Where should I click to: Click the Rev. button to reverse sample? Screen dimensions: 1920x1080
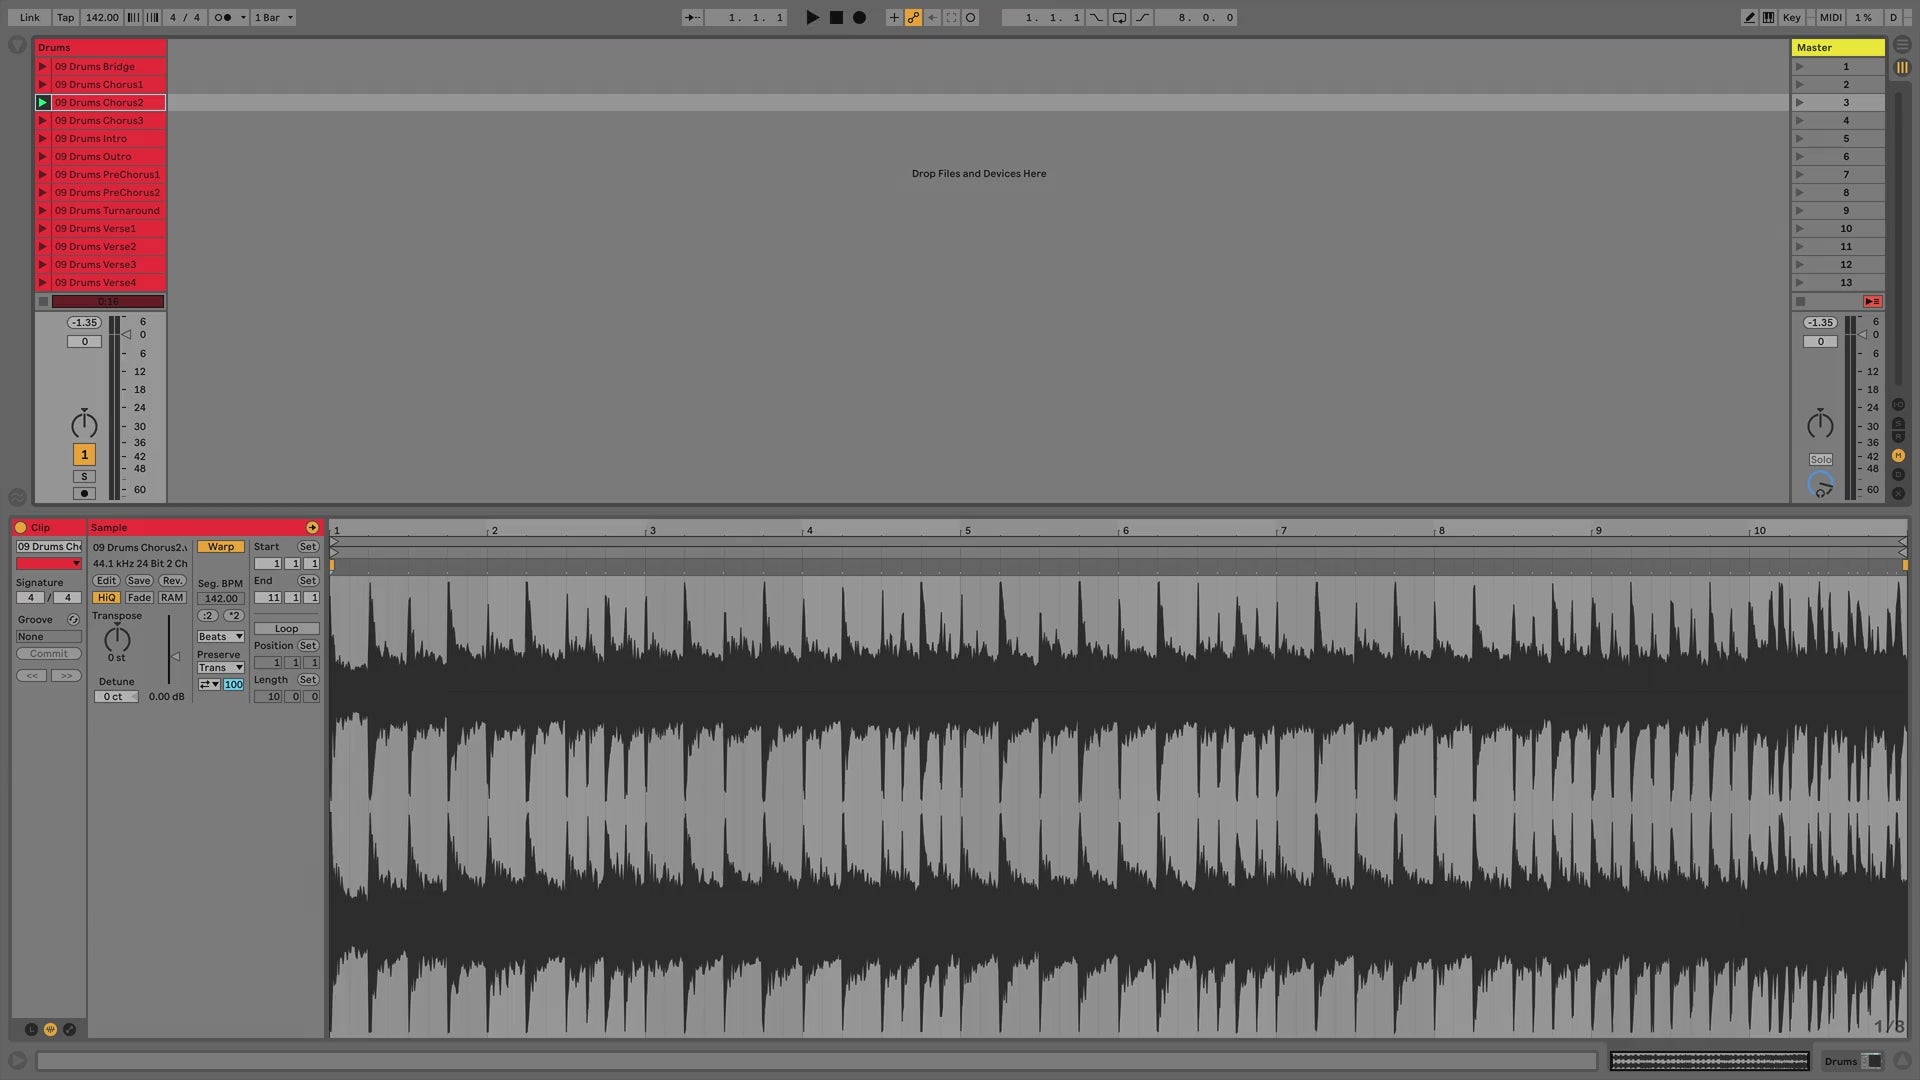coord(172,581)
